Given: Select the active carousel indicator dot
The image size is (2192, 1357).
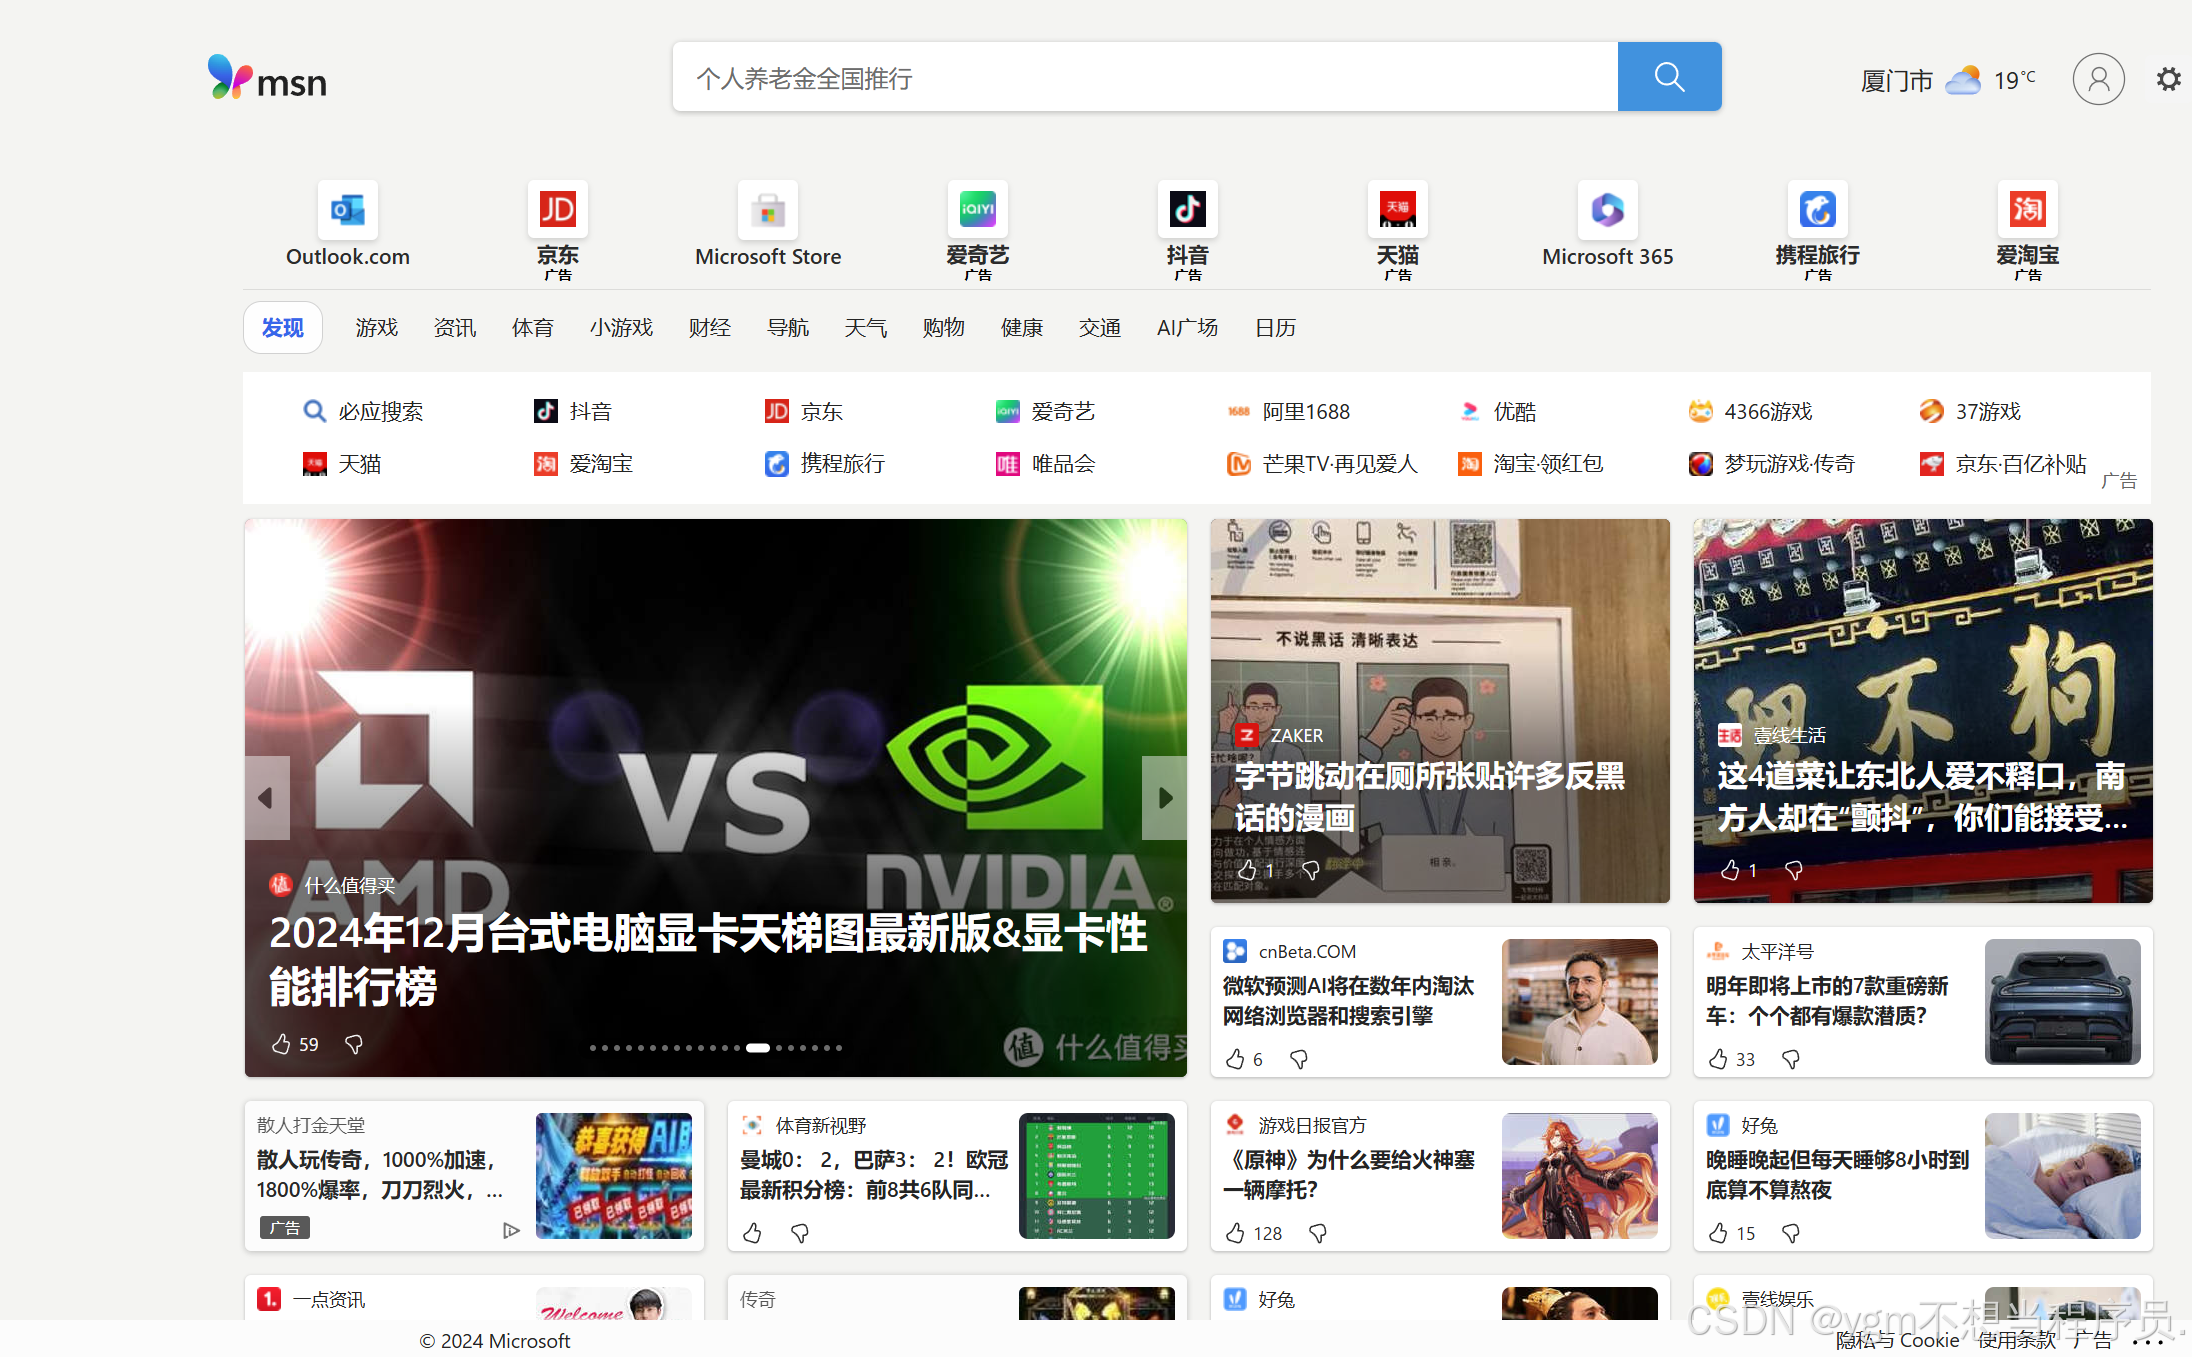Looking at the screenshot, I should [x=757, y=1048].
